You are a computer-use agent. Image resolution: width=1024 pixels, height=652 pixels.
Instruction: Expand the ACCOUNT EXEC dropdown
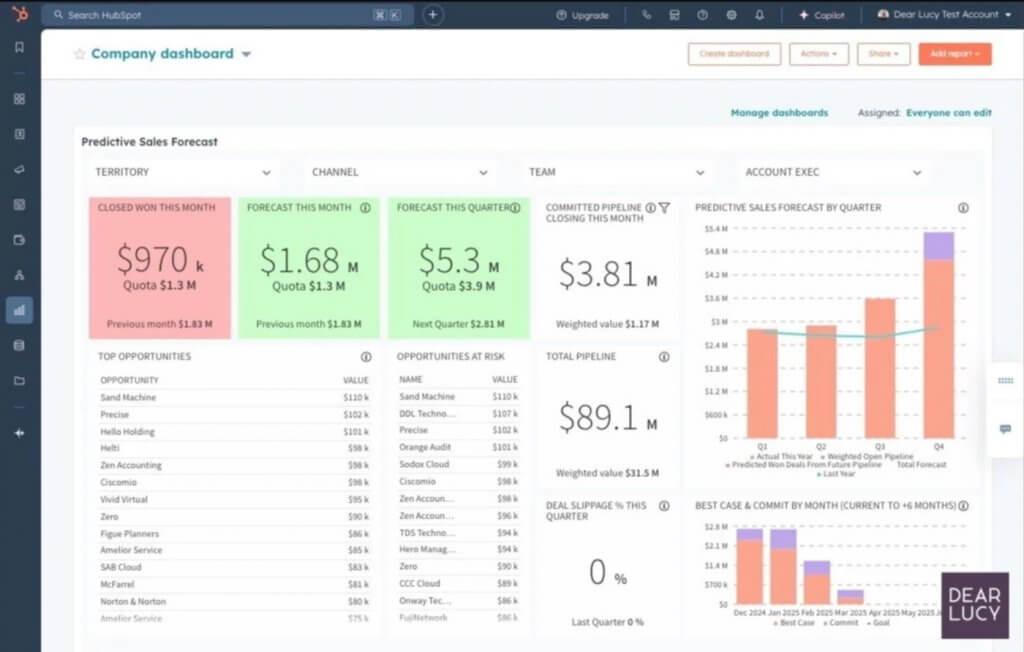pos(833,171)
